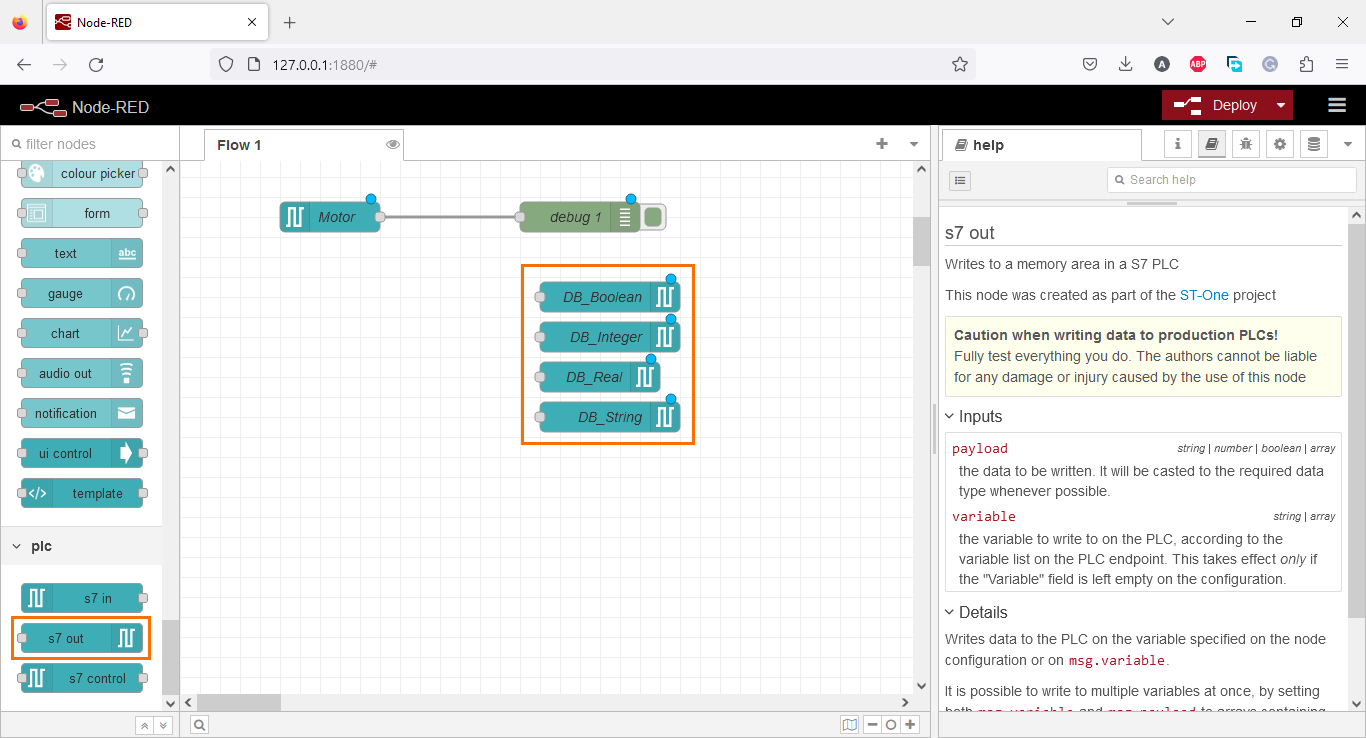Open the debug messages sidebar panel
The height and width of the screenshot is (738, 1366).
[1245, 144]
